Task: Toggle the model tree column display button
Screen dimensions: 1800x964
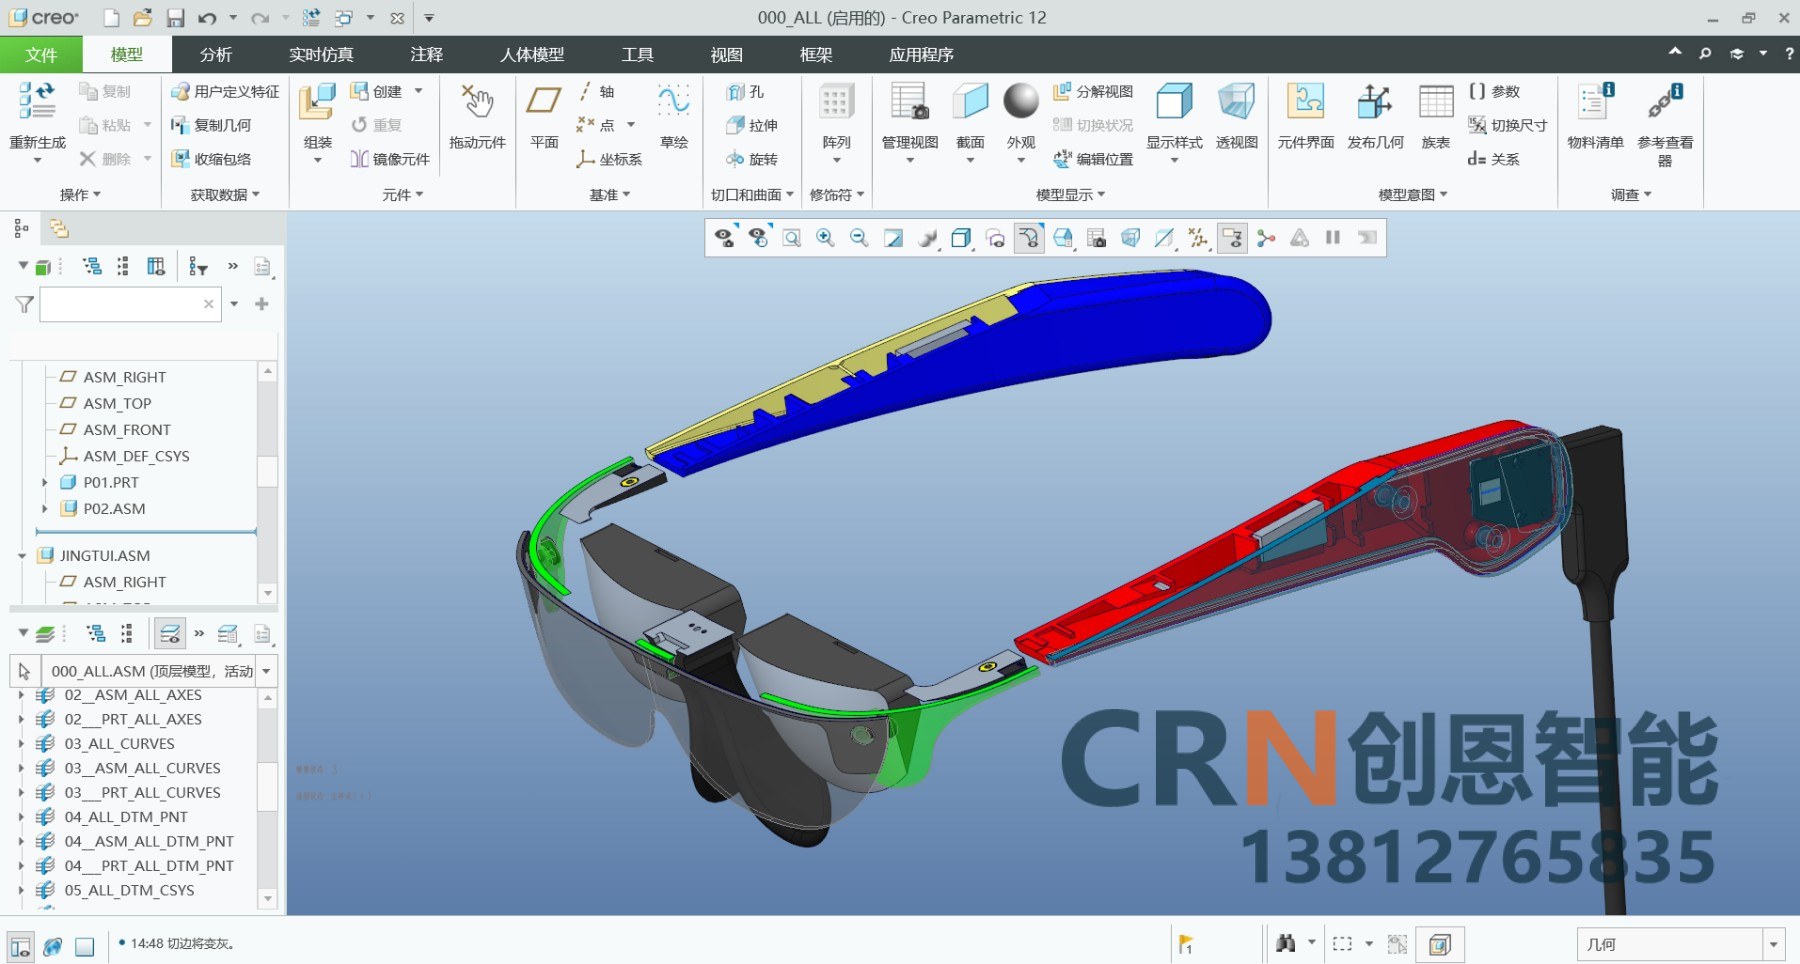Action: [x=156, y=266]
